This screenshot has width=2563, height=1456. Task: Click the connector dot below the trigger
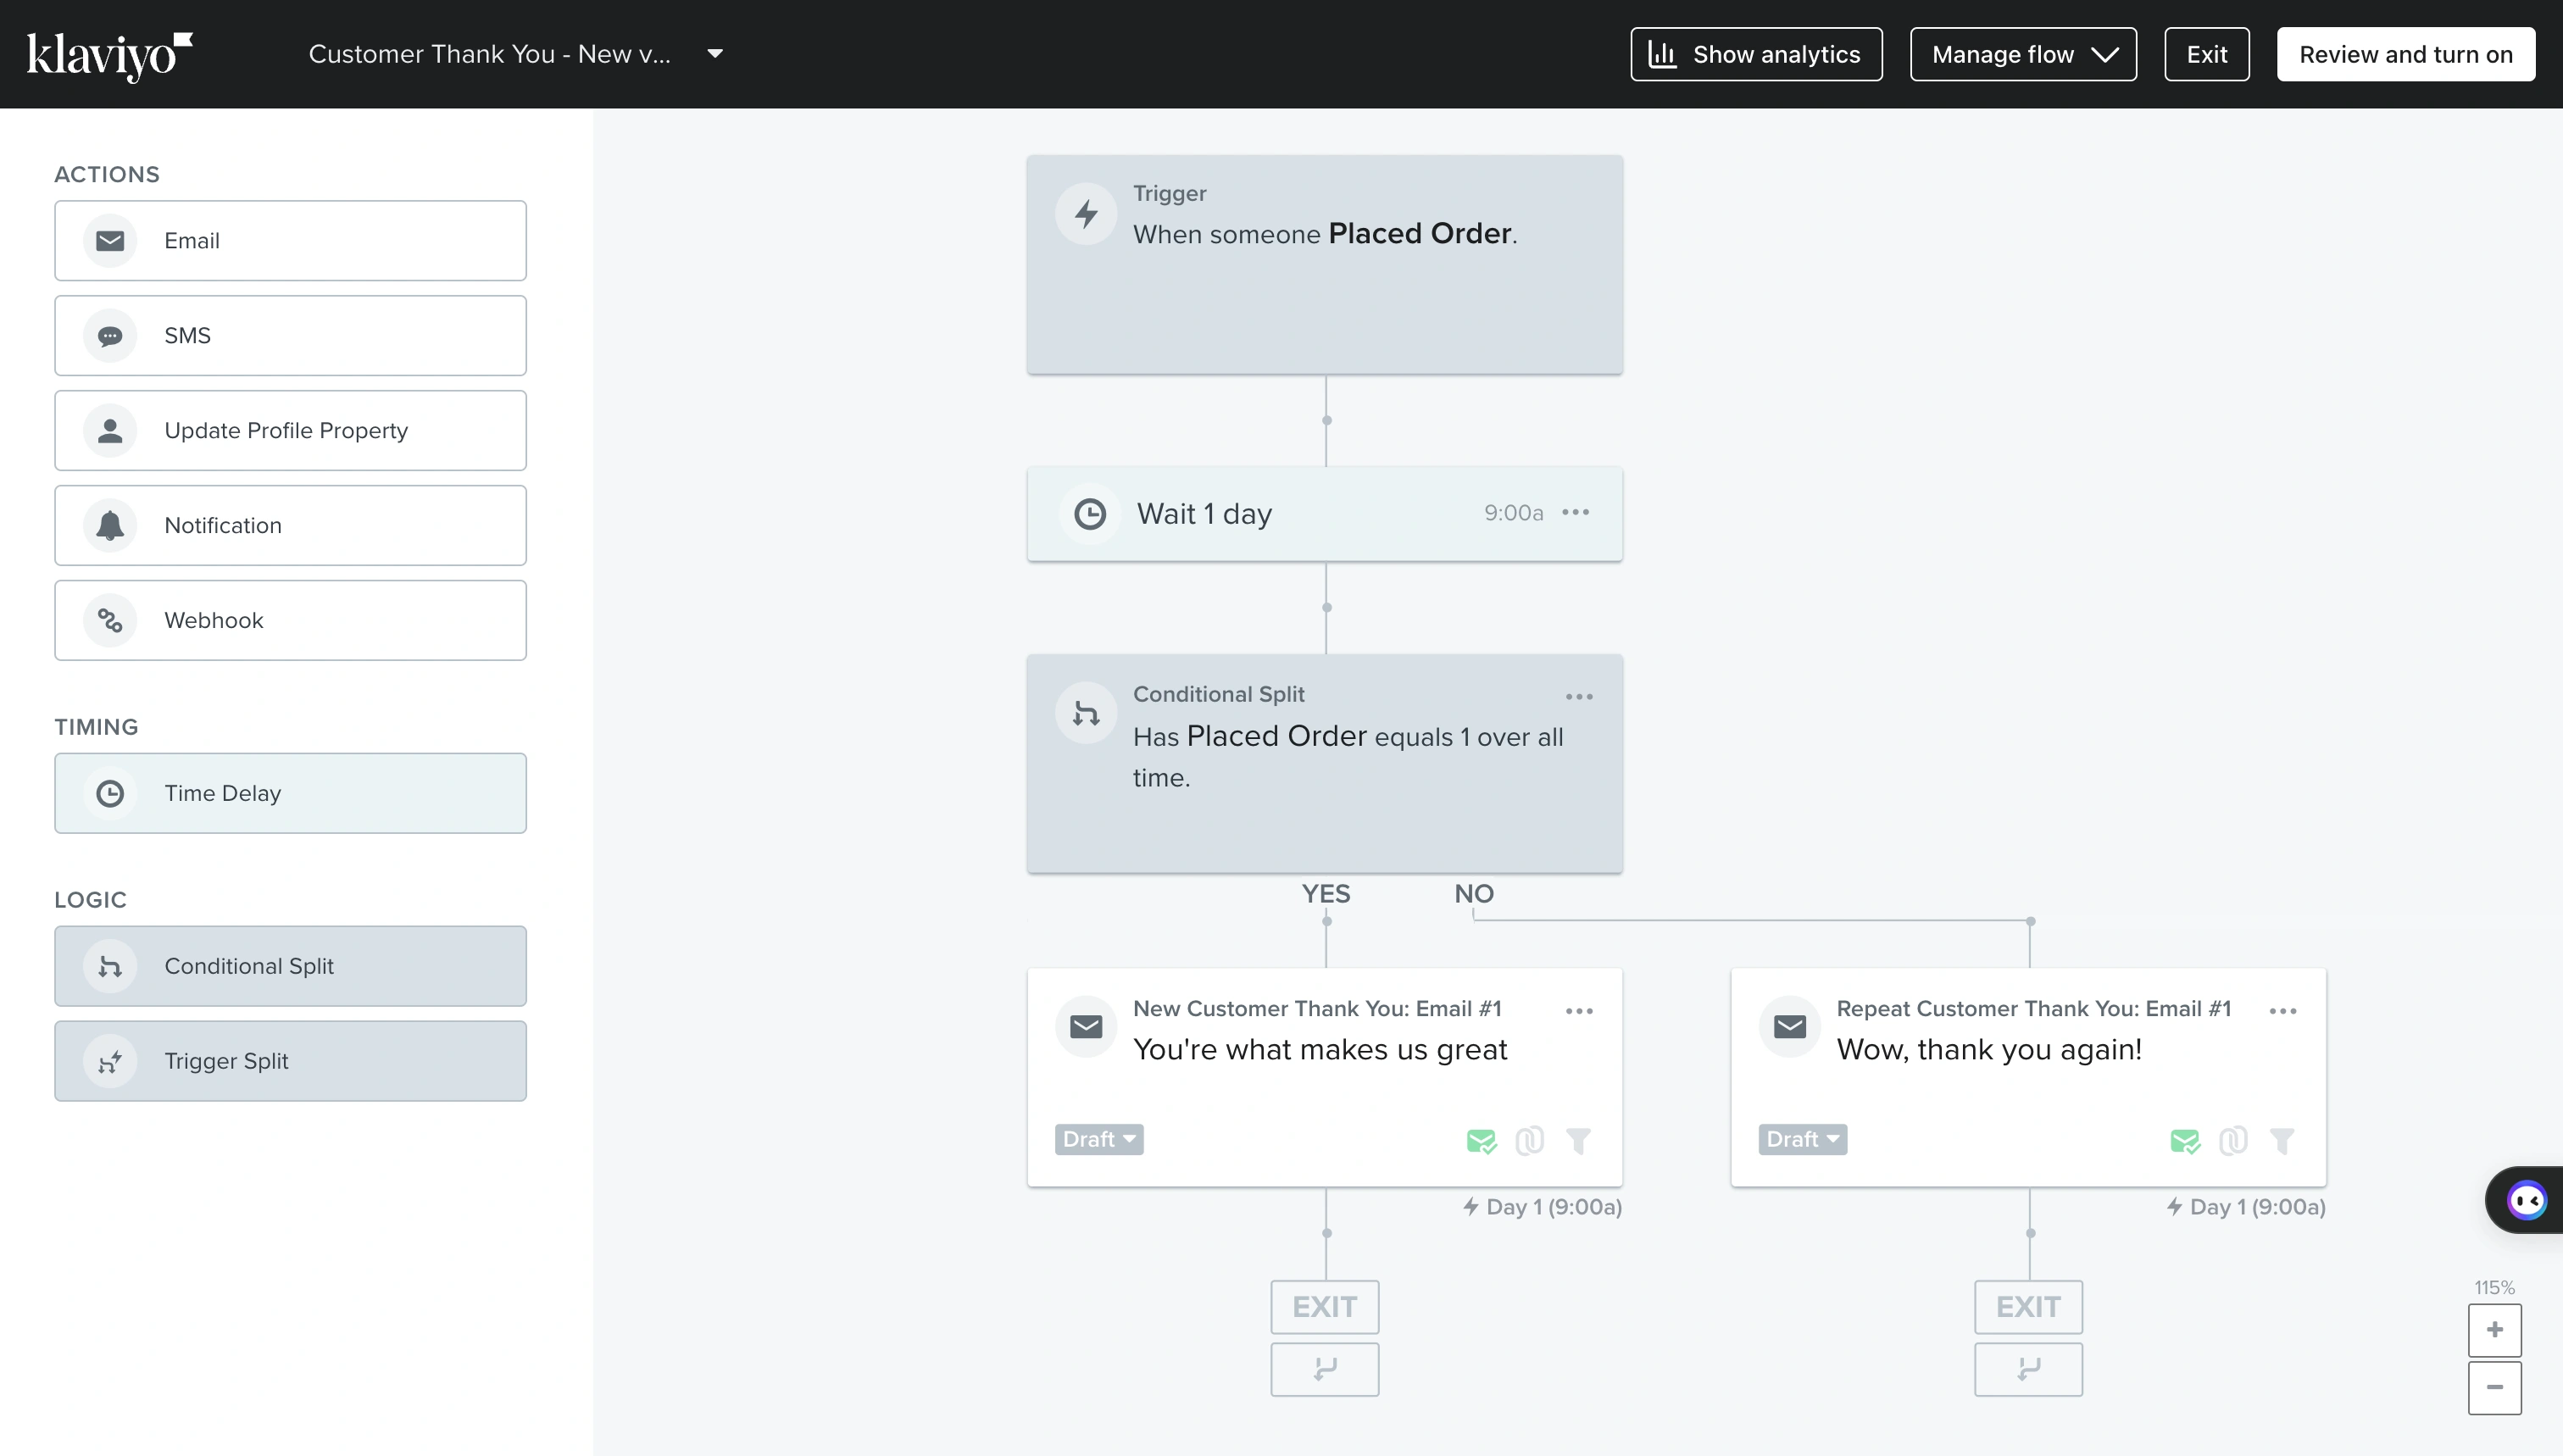(1326, 421)
